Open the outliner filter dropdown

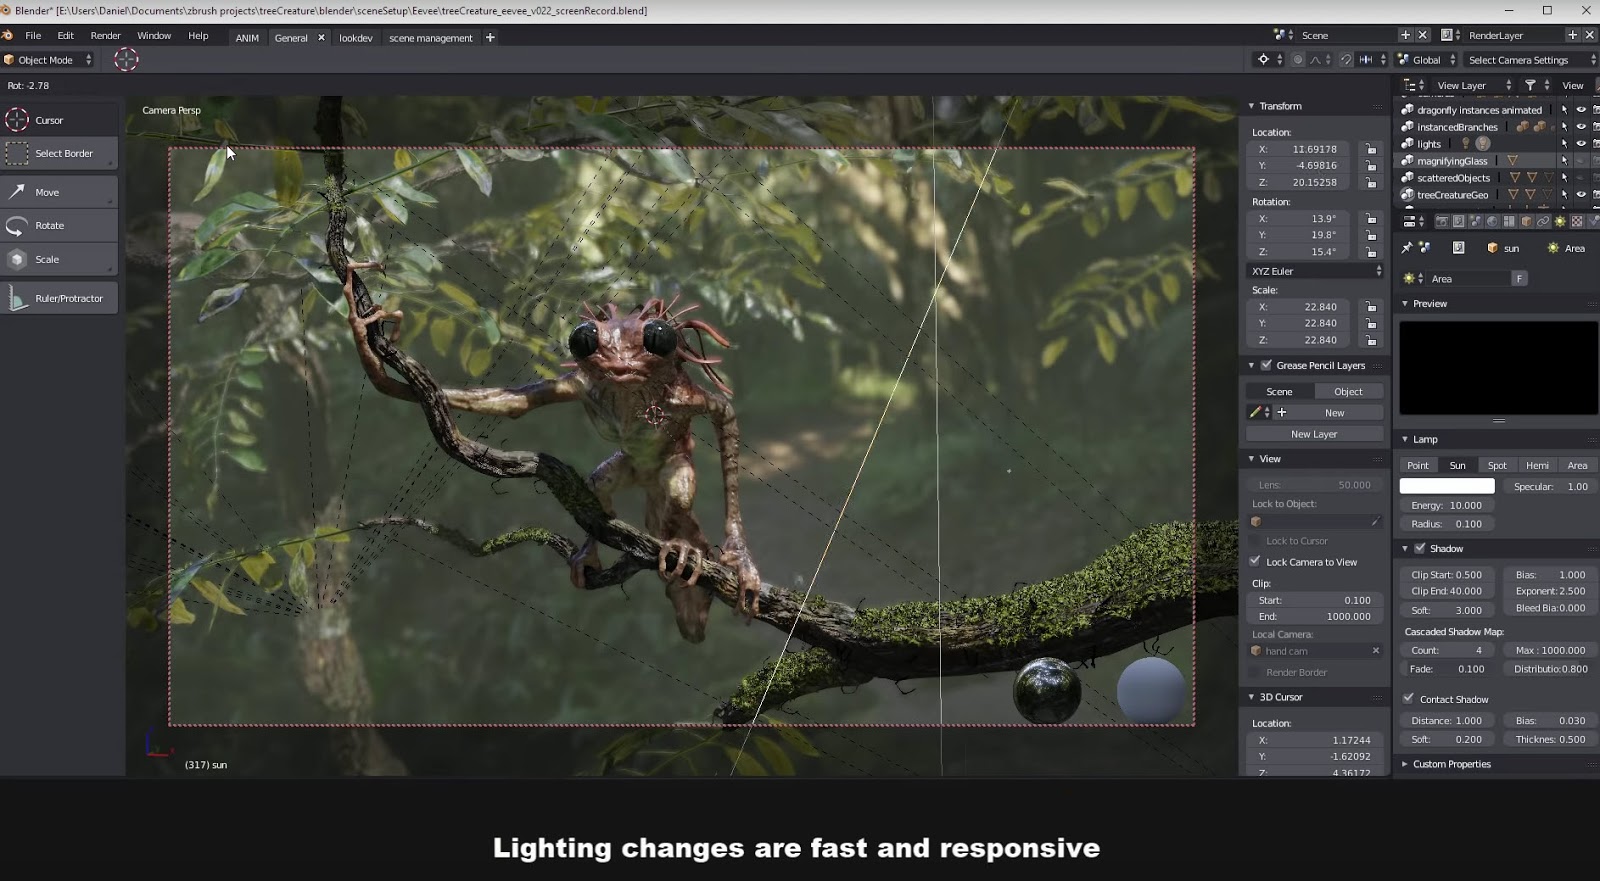[1536, 86]
